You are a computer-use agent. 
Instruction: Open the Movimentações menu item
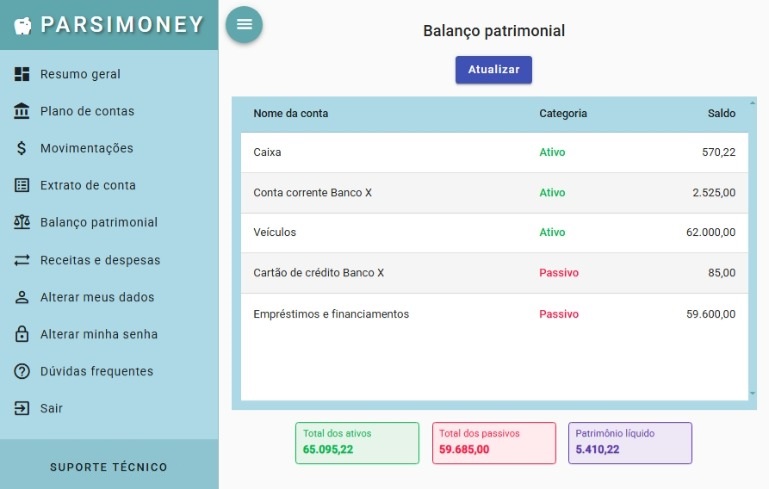point(86,148)
